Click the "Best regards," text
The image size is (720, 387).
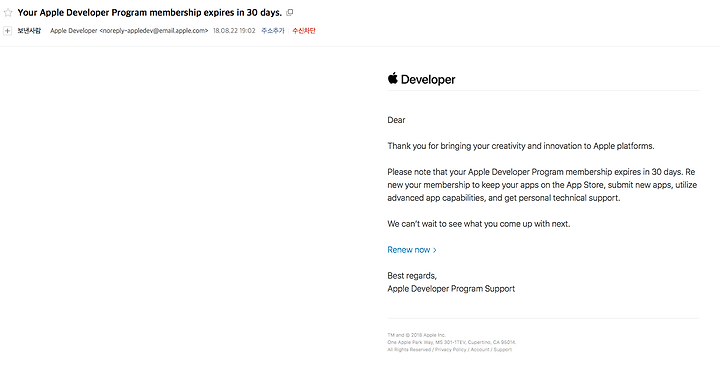412,276
